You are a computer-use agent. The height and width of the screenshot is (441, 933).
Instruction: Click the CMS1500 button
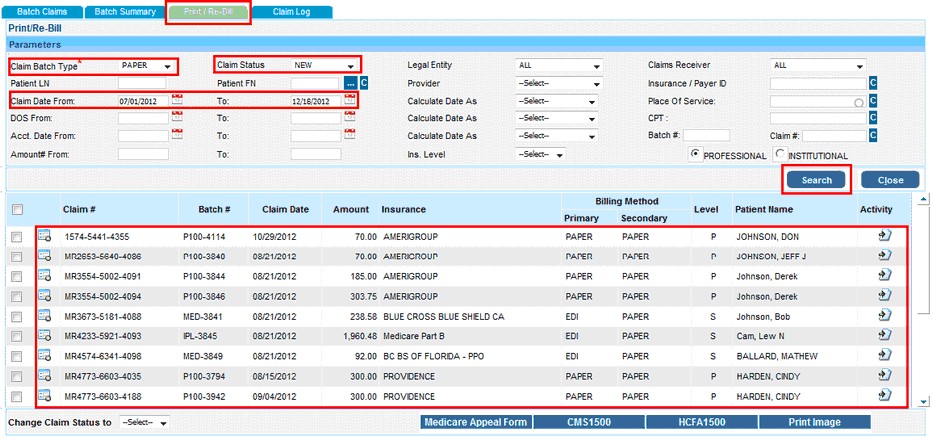589,423
